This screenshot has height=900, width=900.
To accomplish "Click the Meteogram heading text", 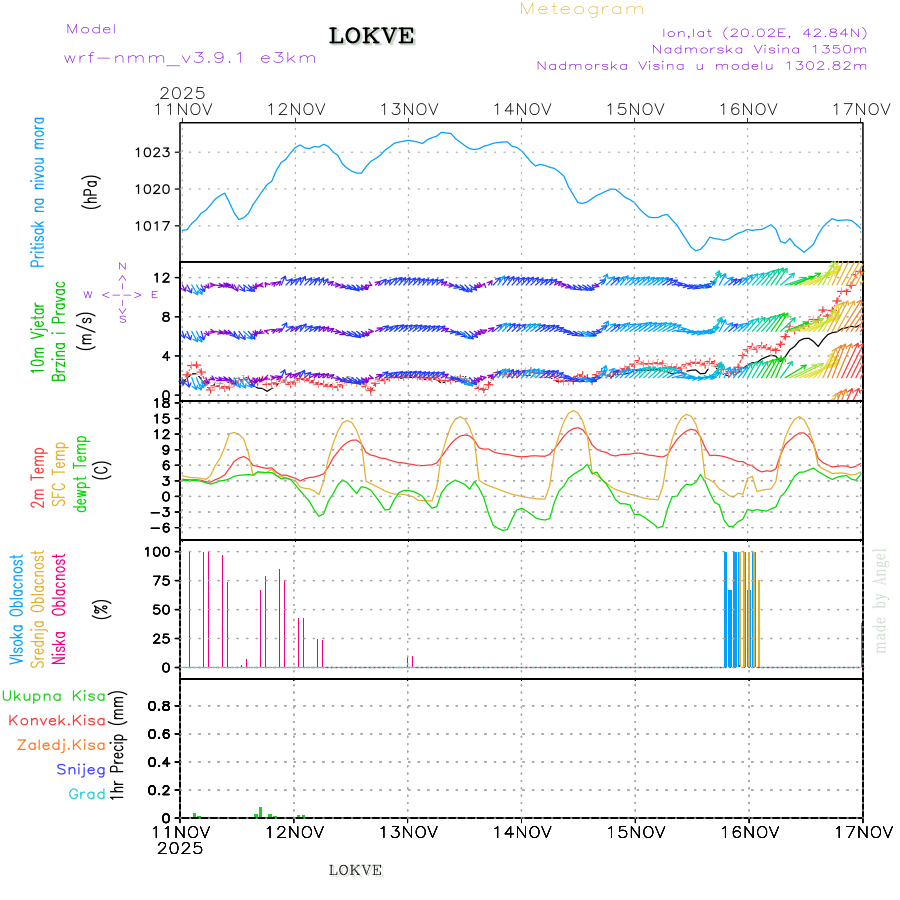I will point(582,9).
